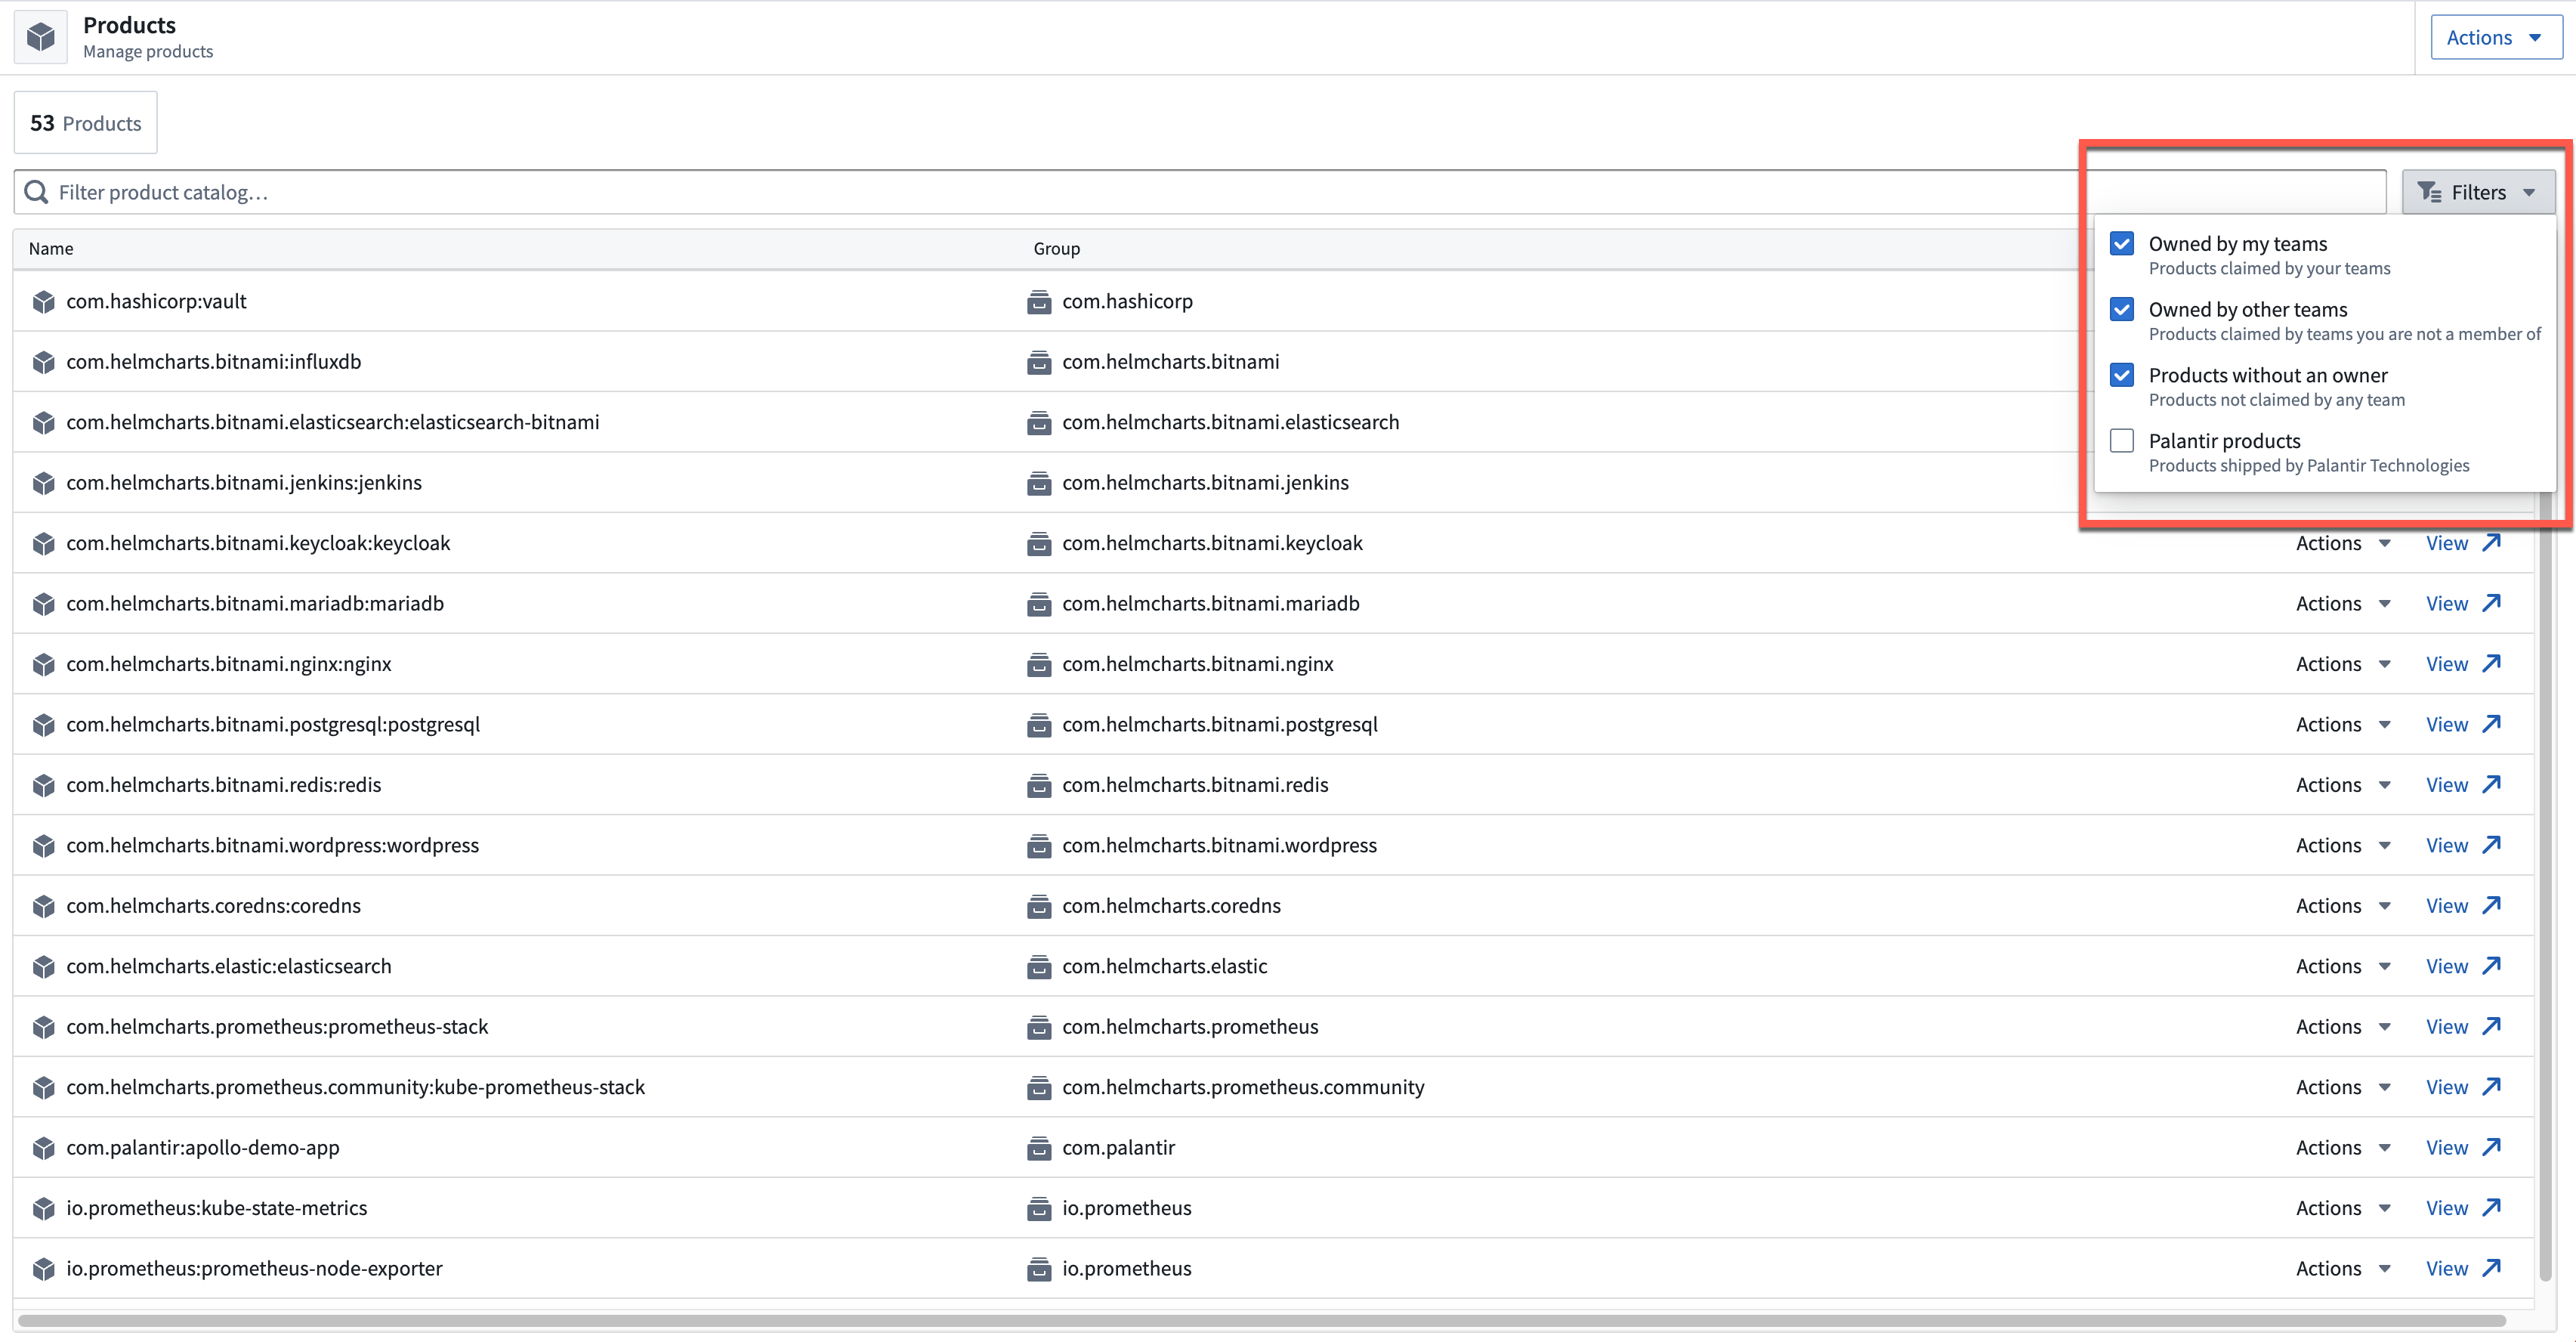Open View link for postgresql row

coord(2463,725)
